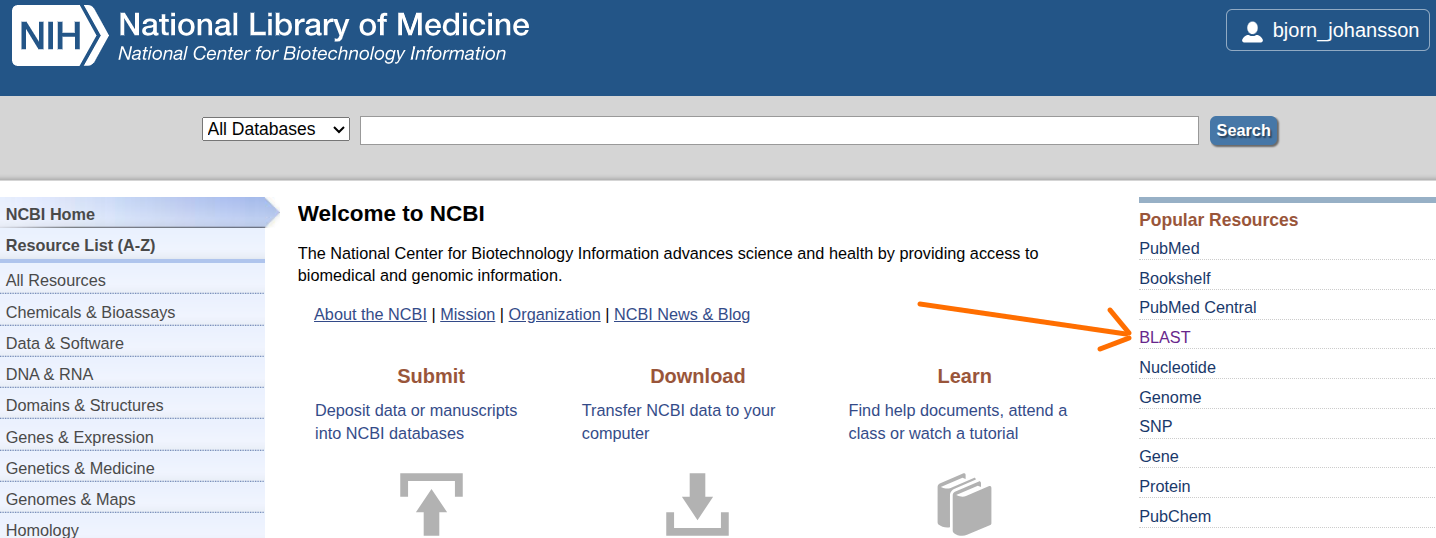Open Resource List (A-Z) in the sidebar

pyautogui.click(x=80, y=245)
